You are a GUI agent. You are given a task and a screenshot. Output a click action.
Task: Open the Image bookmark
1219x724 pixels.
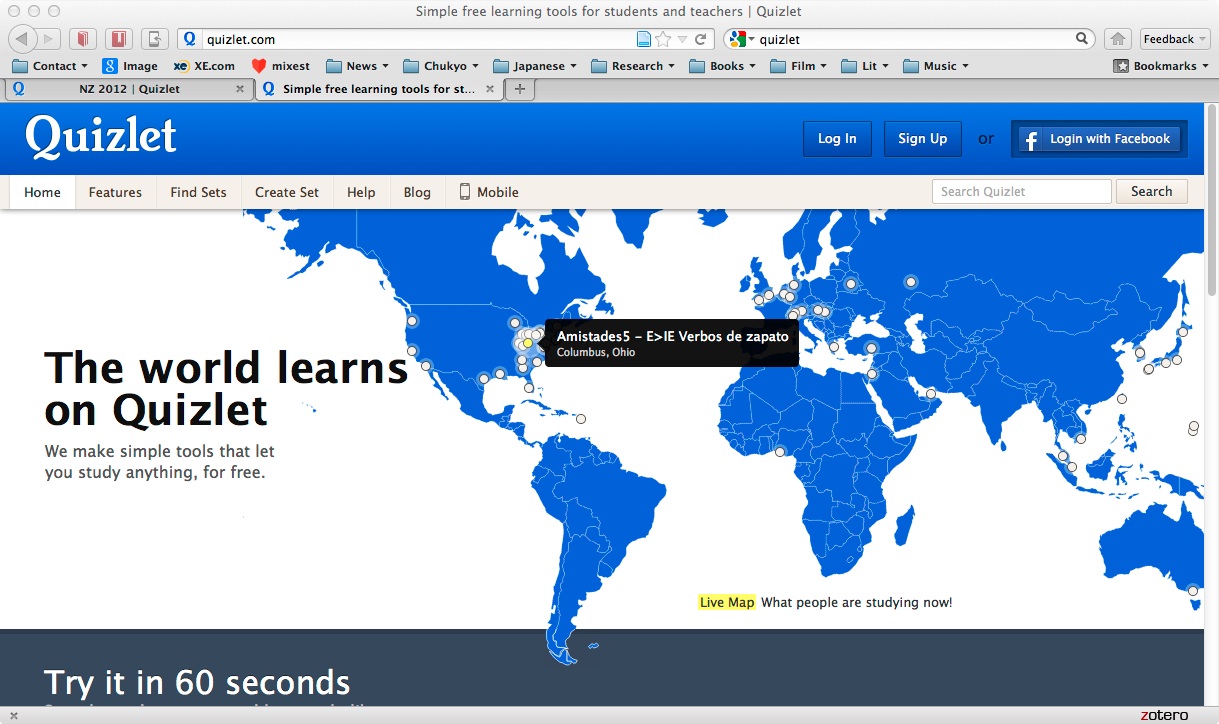(130, 66)
